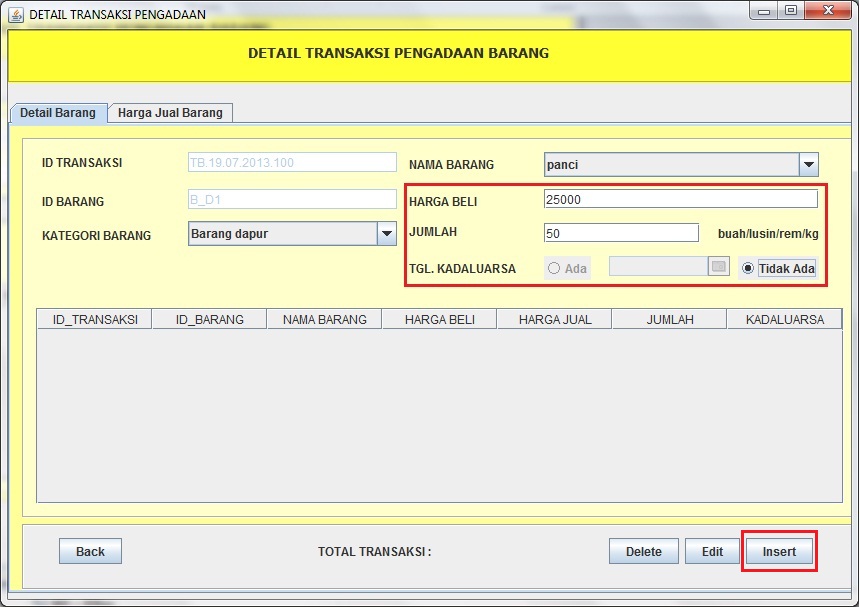The height and width of the screenshot is (608, 860).
Task: Click the Edit button
Action: [712, 551]
